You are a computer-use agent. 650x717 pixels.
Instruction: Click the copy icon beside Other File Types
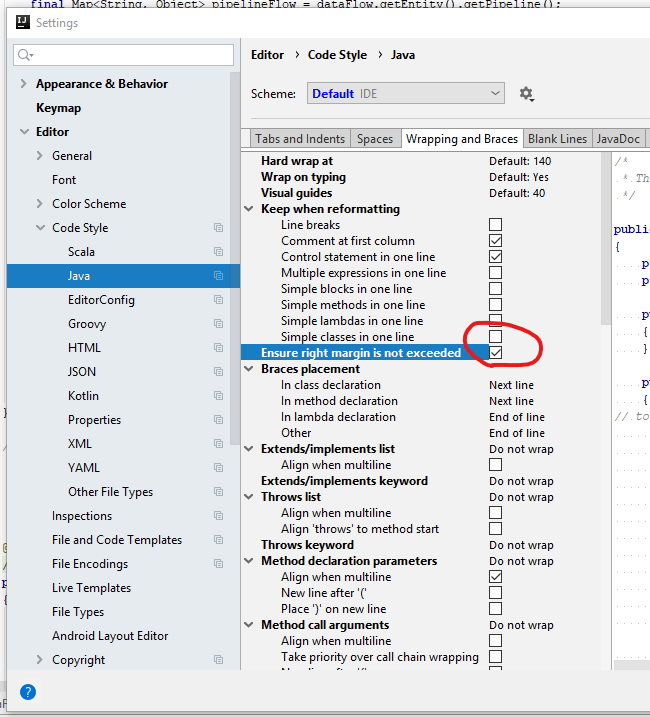(x=219, y=492)
